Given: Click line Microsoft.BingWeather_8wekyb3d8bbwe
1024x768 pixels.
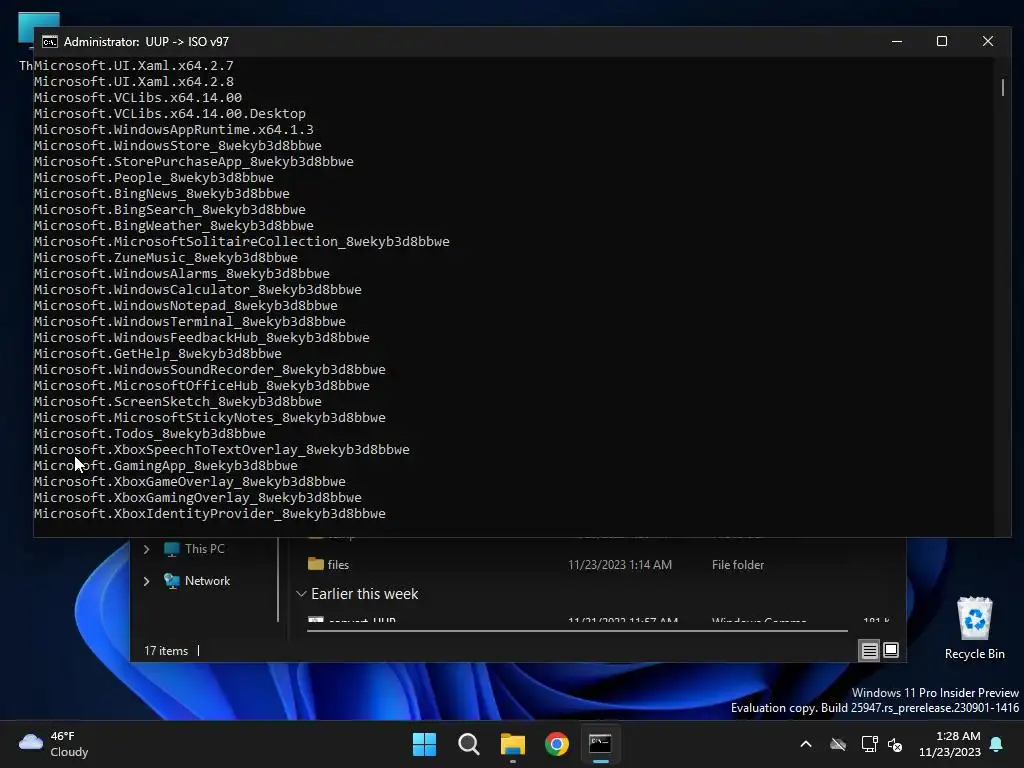Looking at the screenshot, I should (x=174, y=225).
